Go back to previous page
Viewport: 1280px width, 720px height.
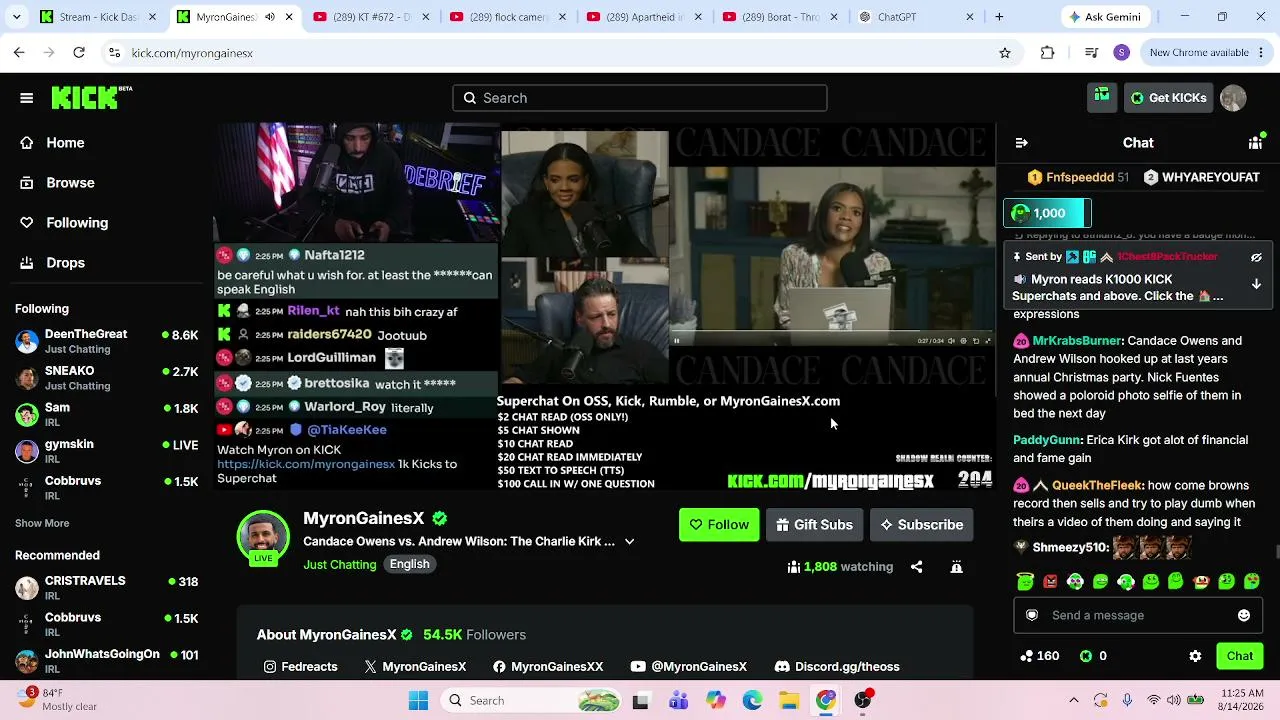click(19, 53)
